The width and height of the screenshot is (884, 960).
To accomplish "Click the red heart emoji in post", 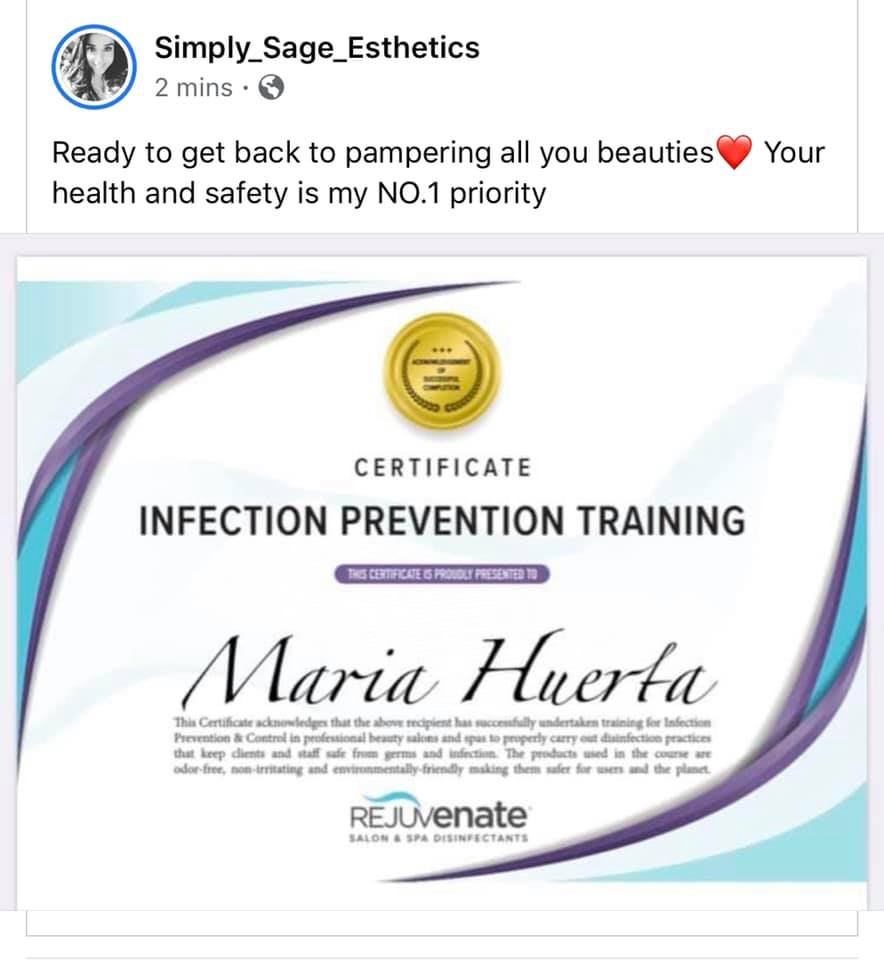I will click(733, 152).
